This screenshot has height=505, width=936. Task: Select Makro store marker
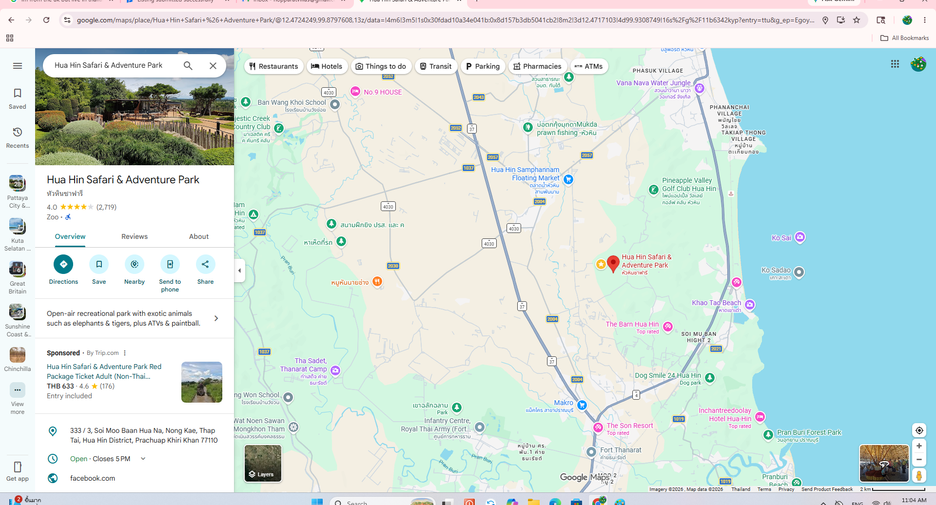pyautogui.click(x=582, y=405)
